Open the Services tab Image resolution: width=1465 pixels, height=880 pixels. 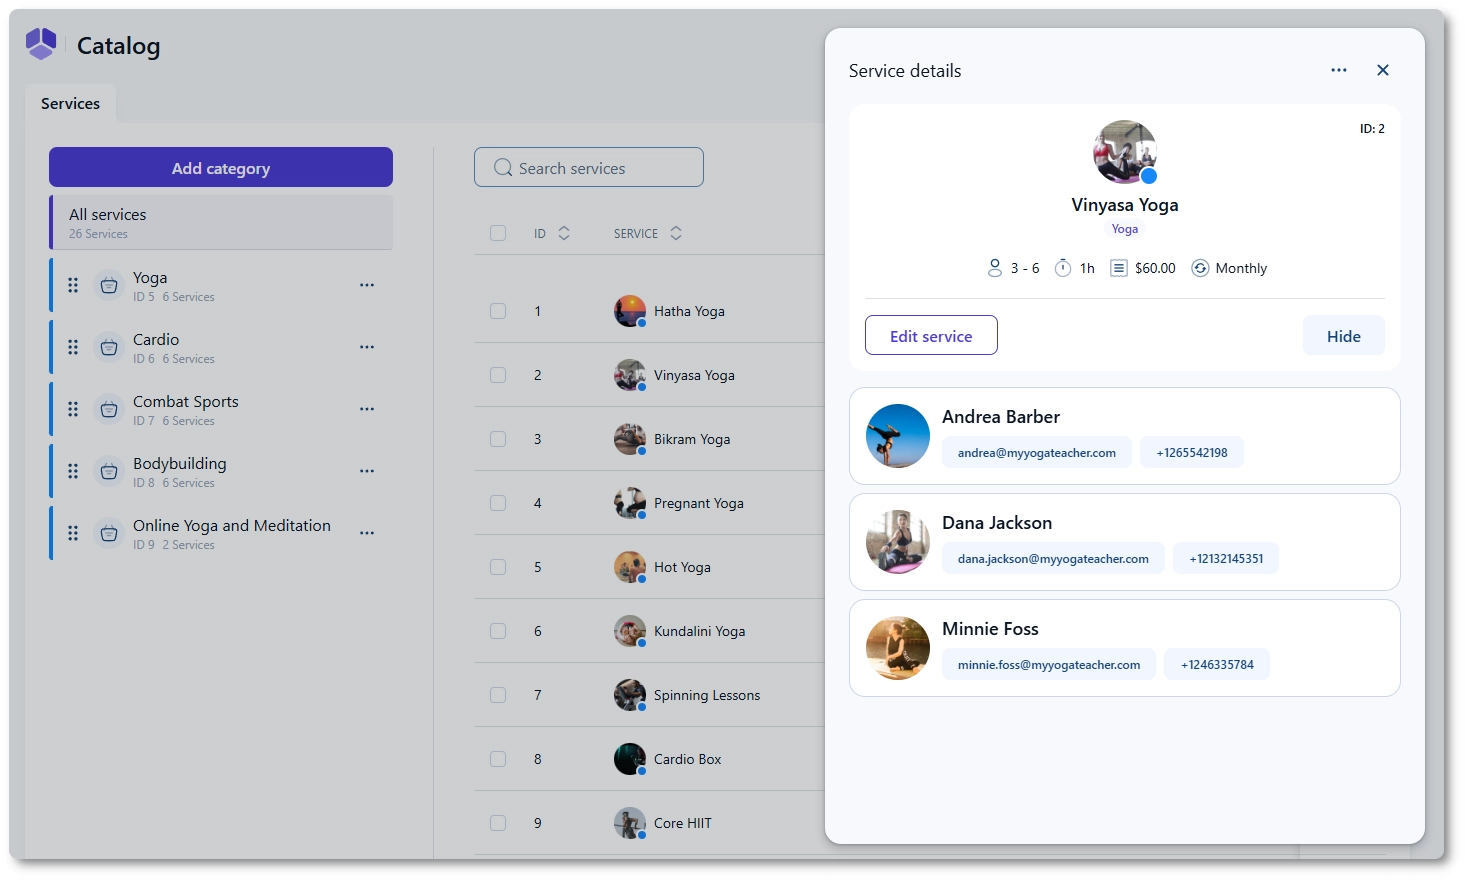(70, 103)
